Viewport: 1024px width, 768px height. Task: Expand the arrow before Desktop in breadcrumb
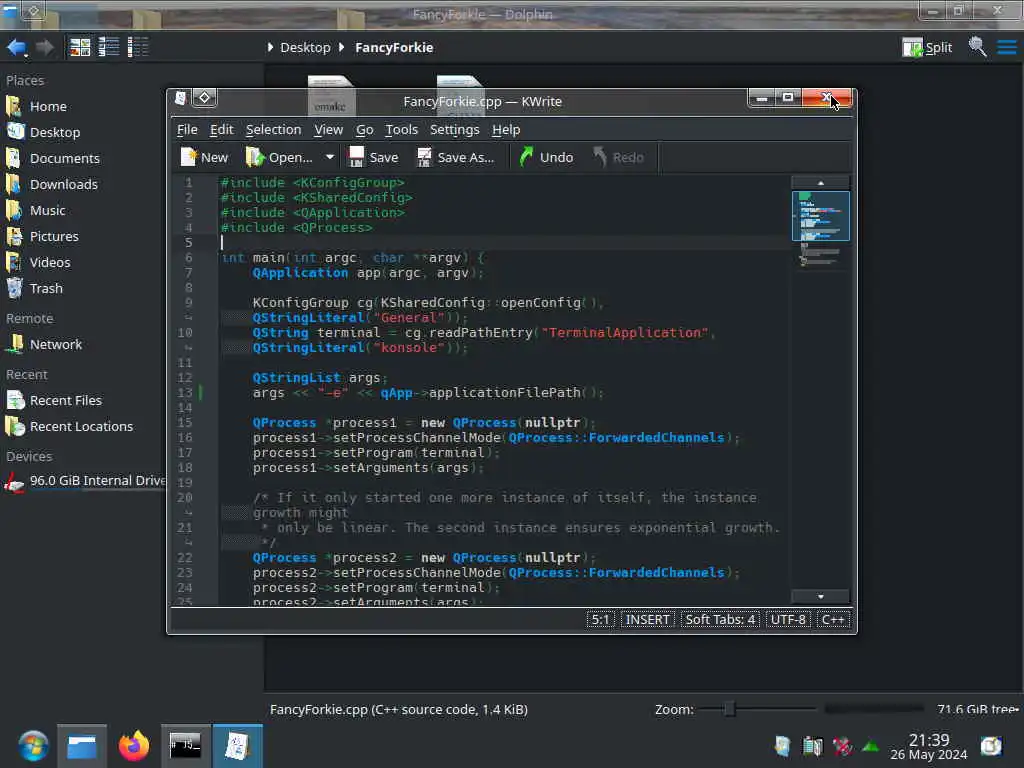tap(270, 48)
